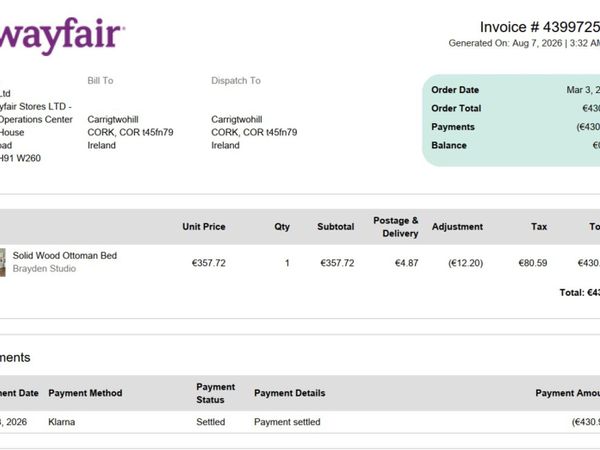Screen dimensions: 600x450
Task: Click the 'Adjustment' column header
Action: tap(457, 227)
